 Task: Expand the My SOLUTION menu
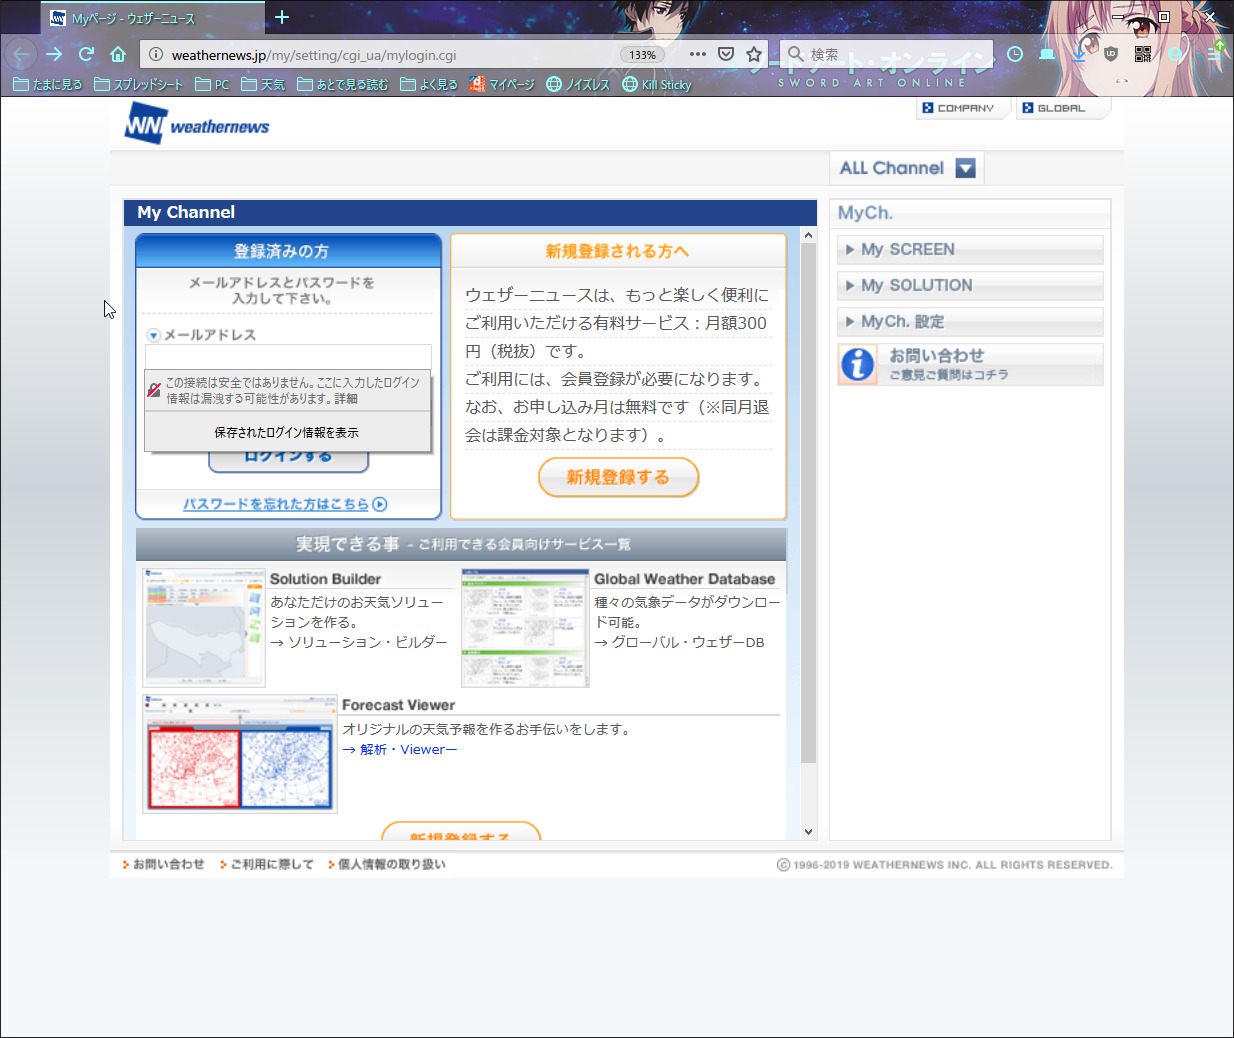click(970, 286)
